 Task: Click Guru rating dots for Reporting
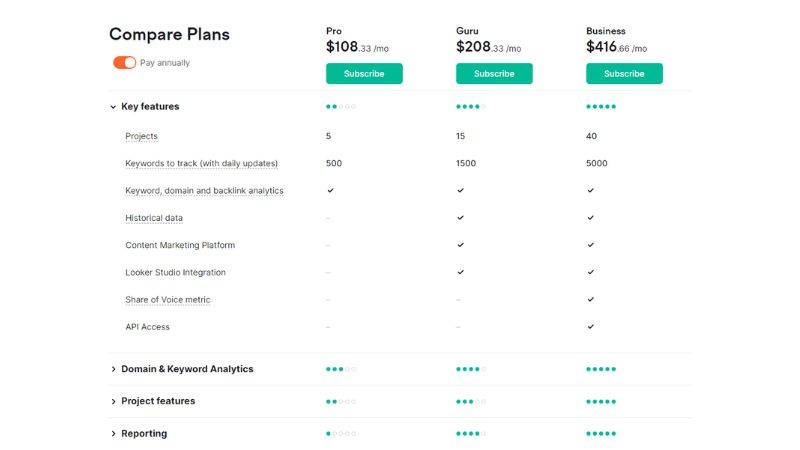click(x=471, y=434)
